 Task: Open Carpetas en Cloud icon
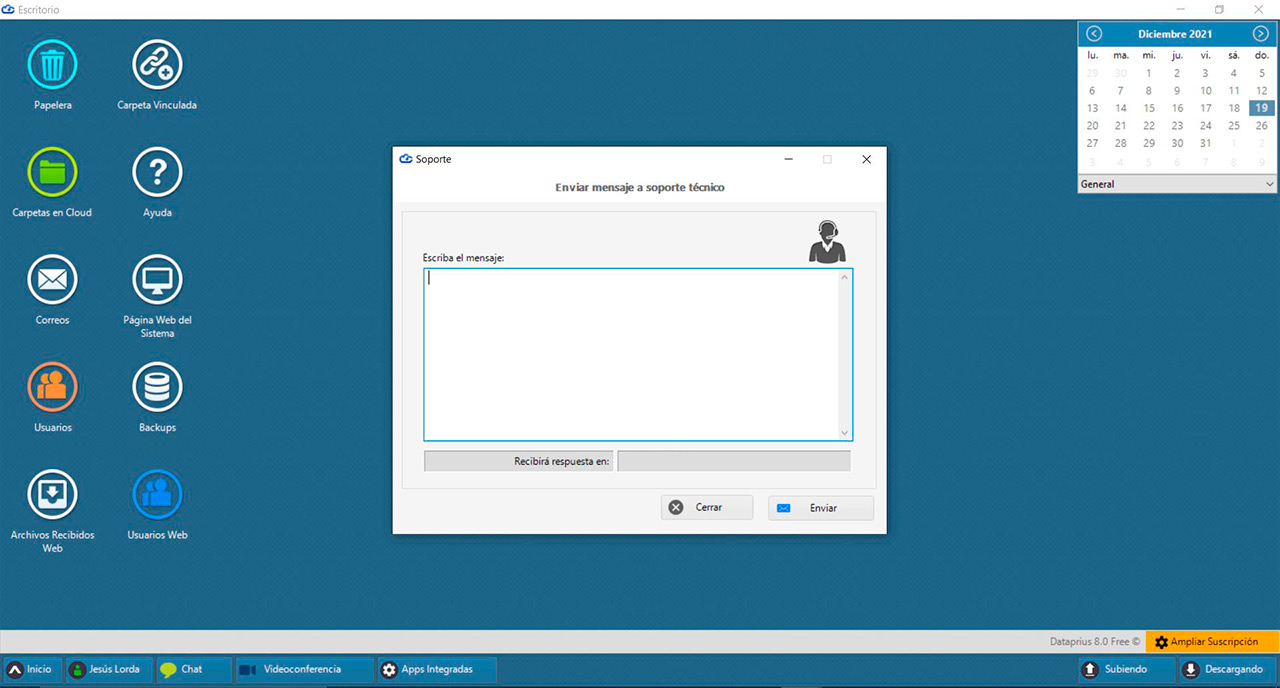[52, 173]
